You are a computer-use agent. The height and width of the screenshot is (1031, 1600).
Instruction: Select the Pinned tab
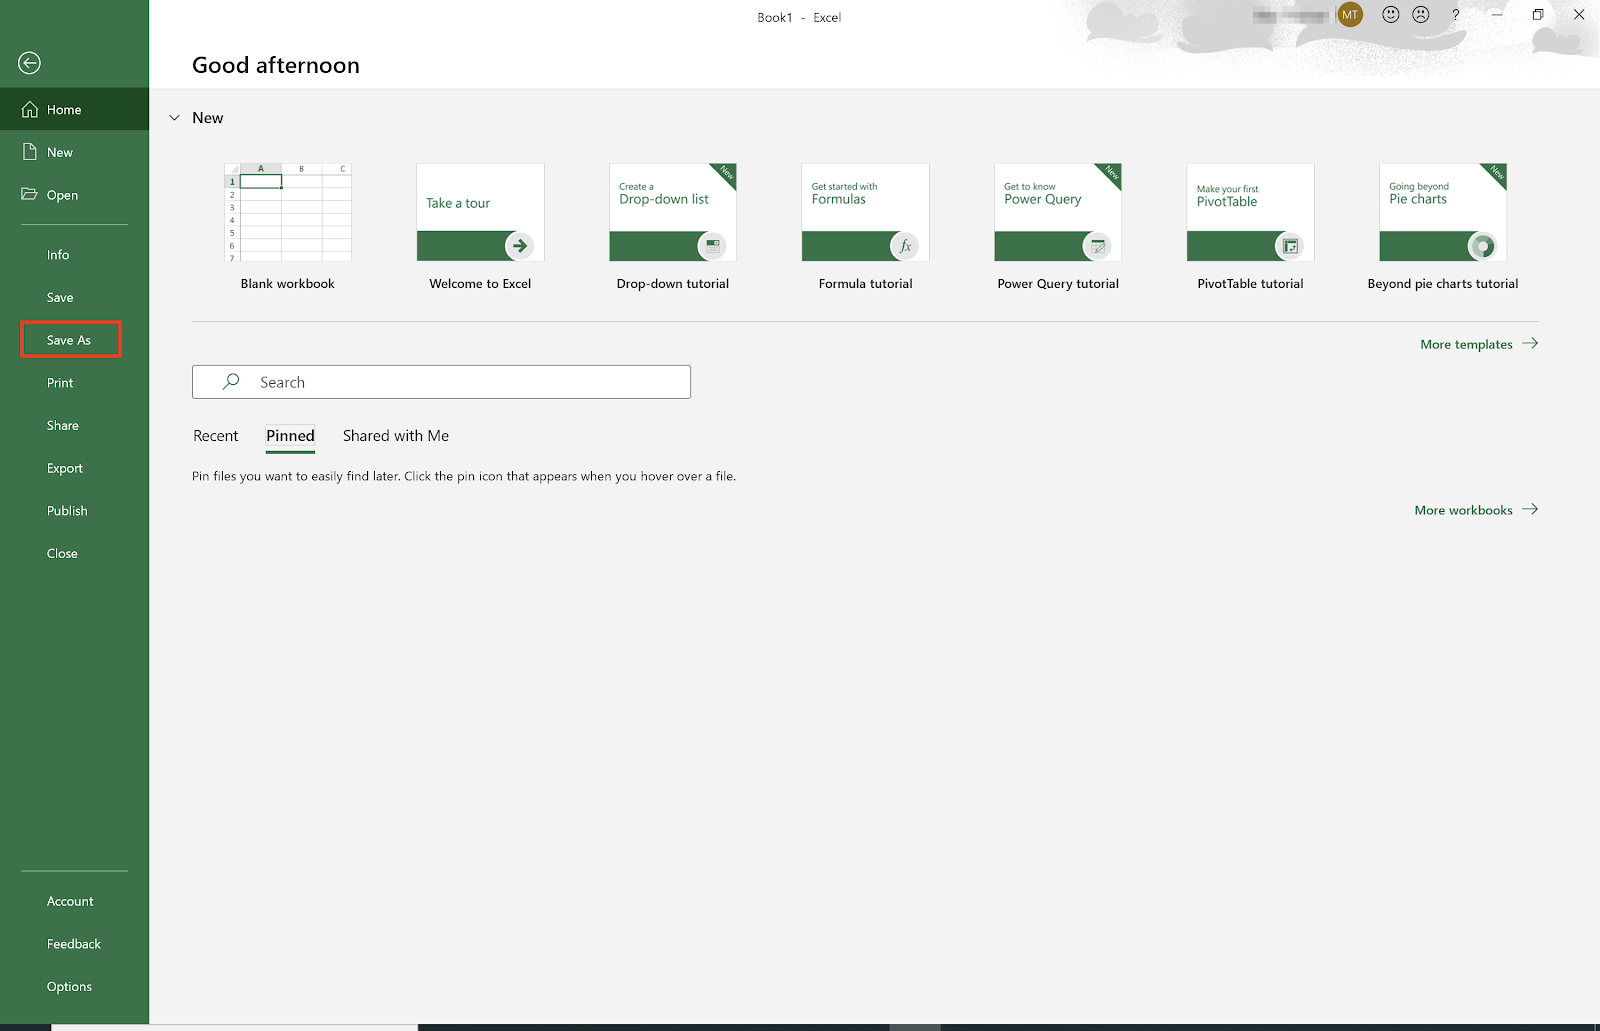(x=290, y=436)
